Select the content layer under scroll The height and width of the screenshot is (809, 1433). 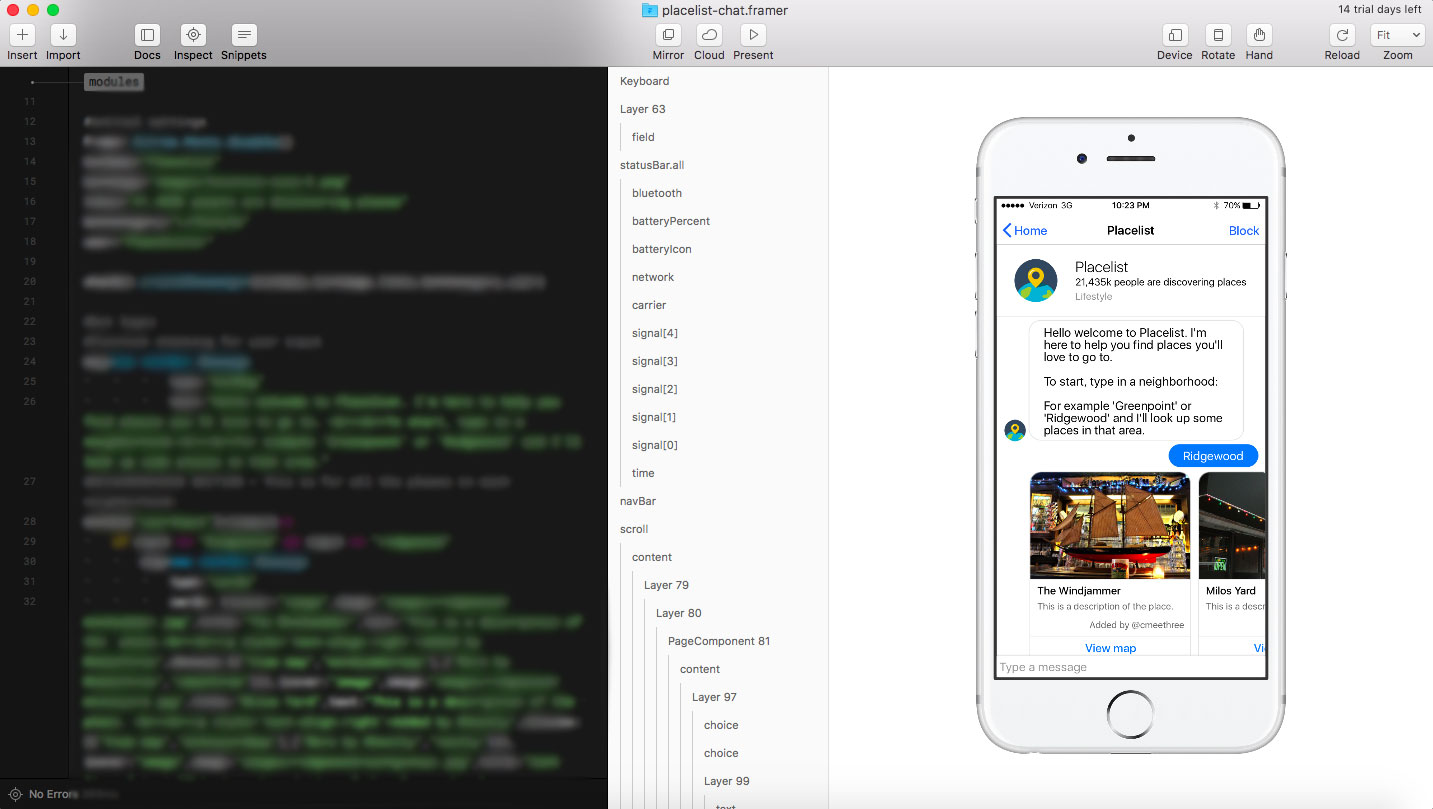click(652, 557)
